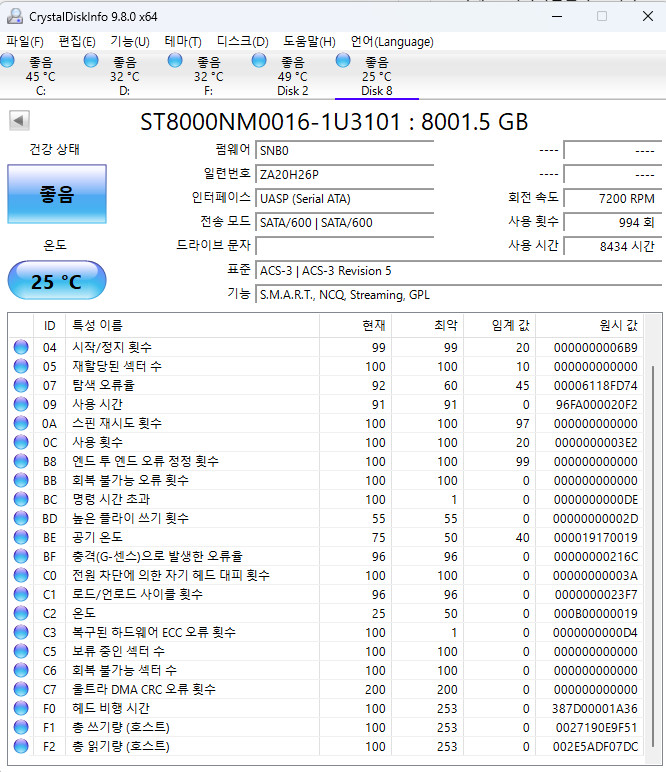Click blue status icon of attribute 09
Image resolution: width=666 pixels, height=772 pixels.
click(21, 404)
